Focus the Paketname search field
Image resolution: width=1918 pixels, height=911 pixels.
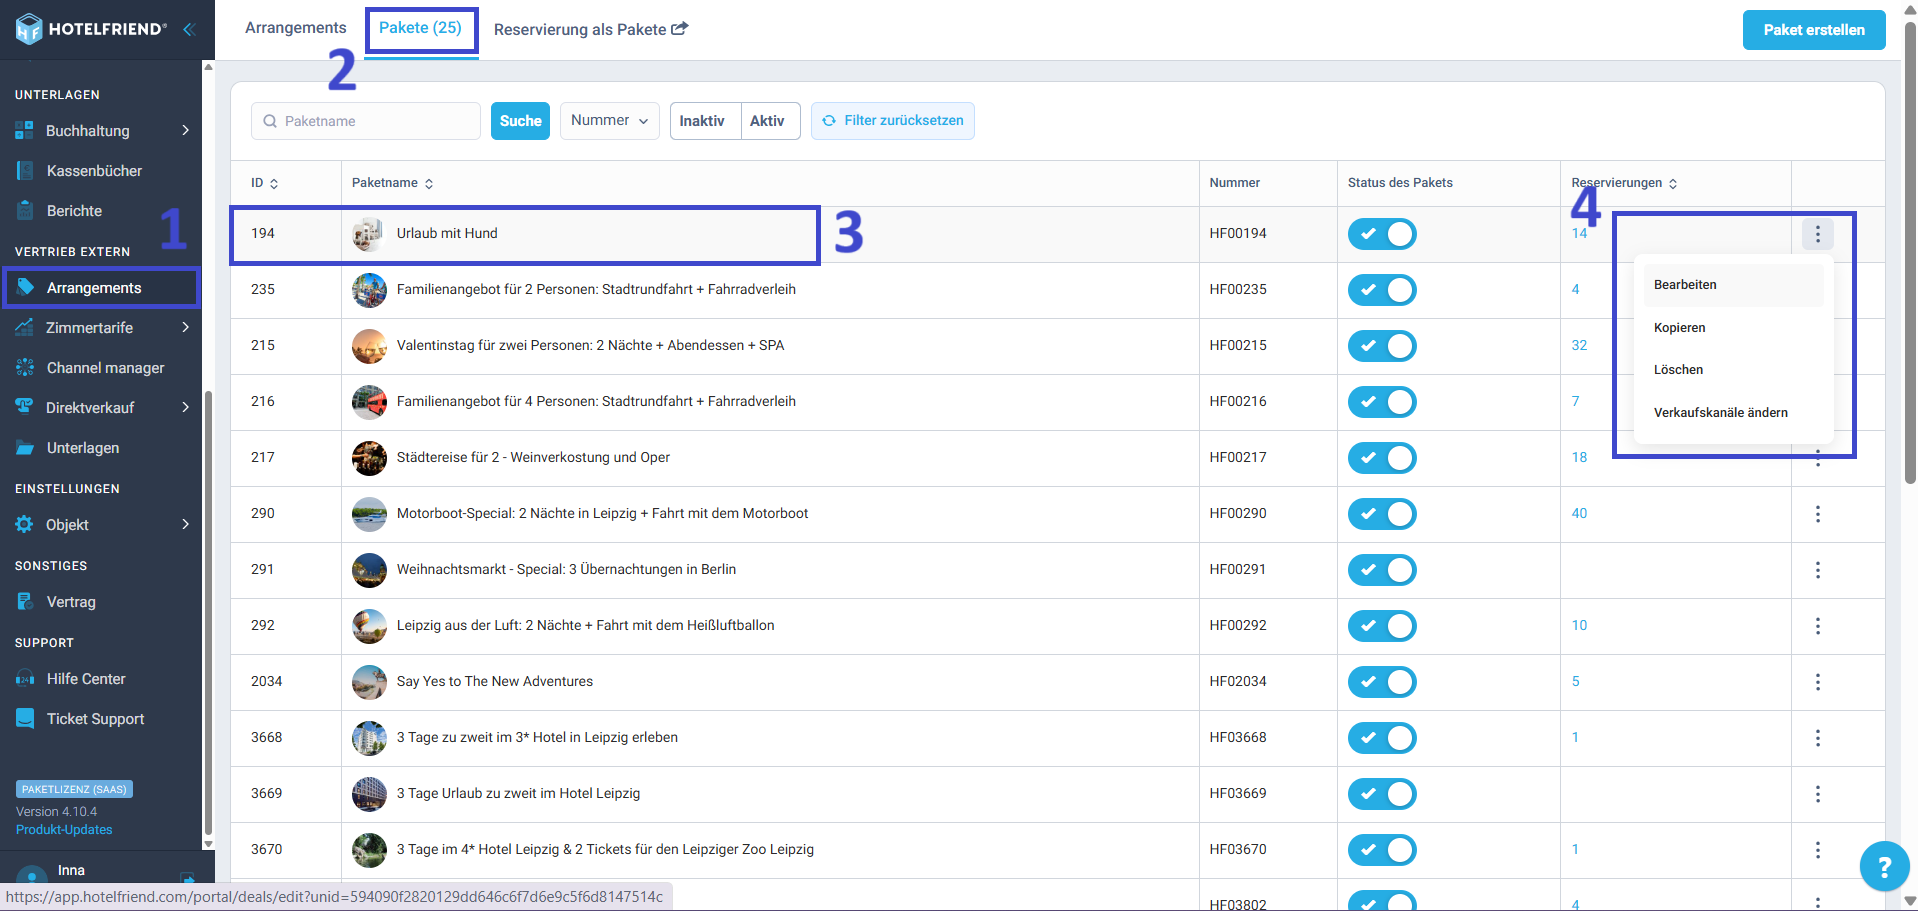tap(366, 121)
